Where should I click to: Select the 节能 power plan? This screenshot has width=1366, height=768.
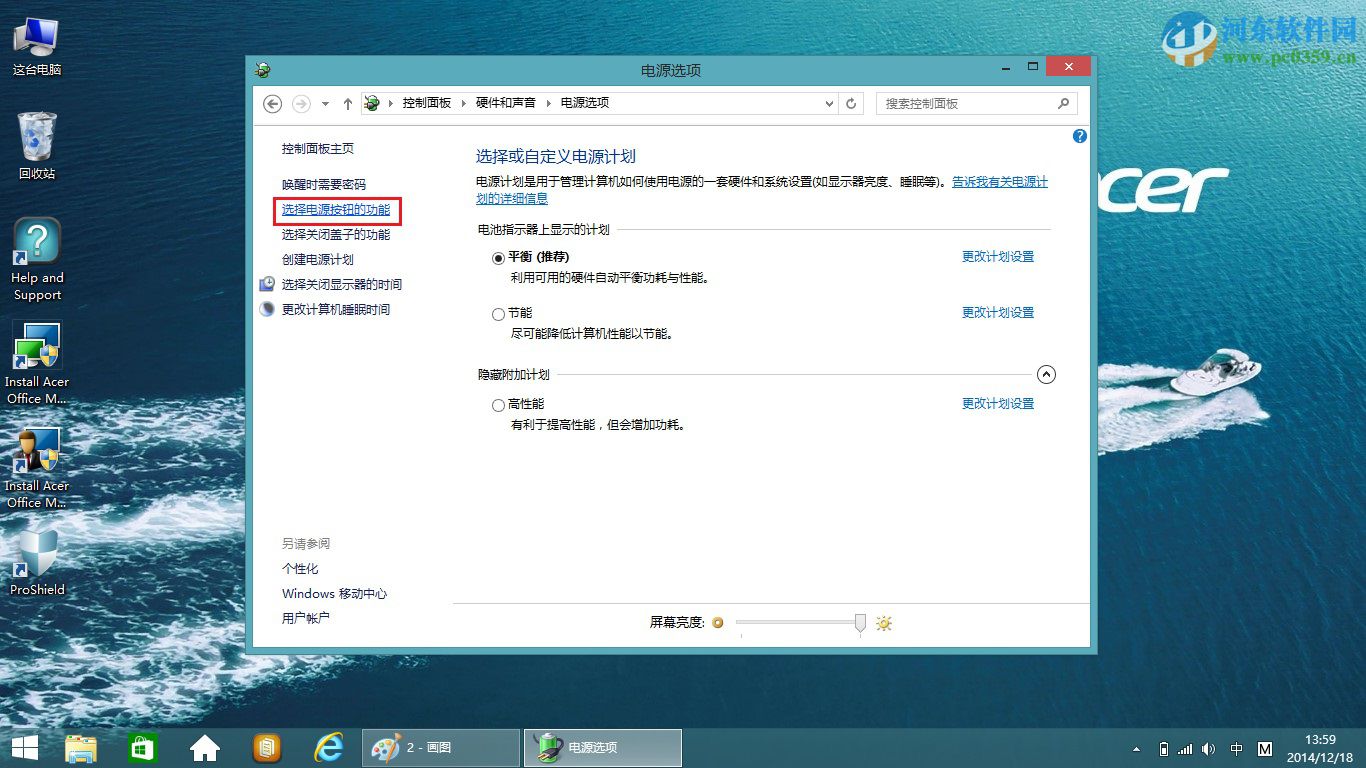(x=498, y=313)
